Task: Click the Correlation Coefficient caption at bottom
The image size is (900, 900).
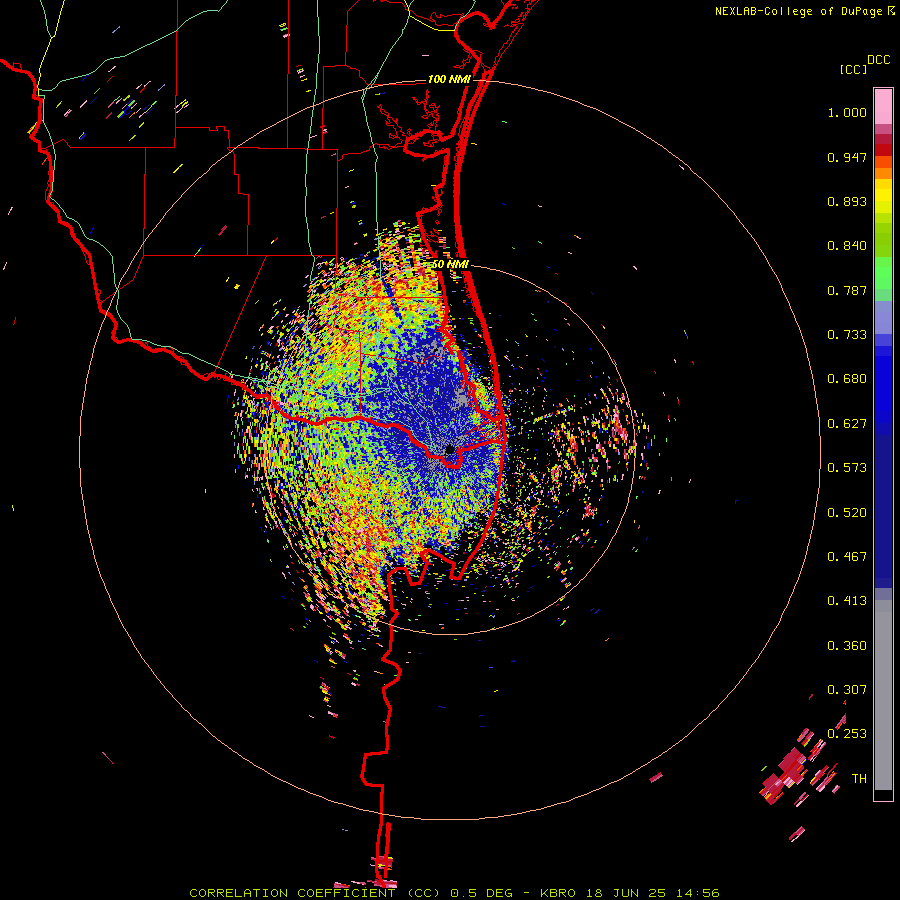Action: point(454,893)
